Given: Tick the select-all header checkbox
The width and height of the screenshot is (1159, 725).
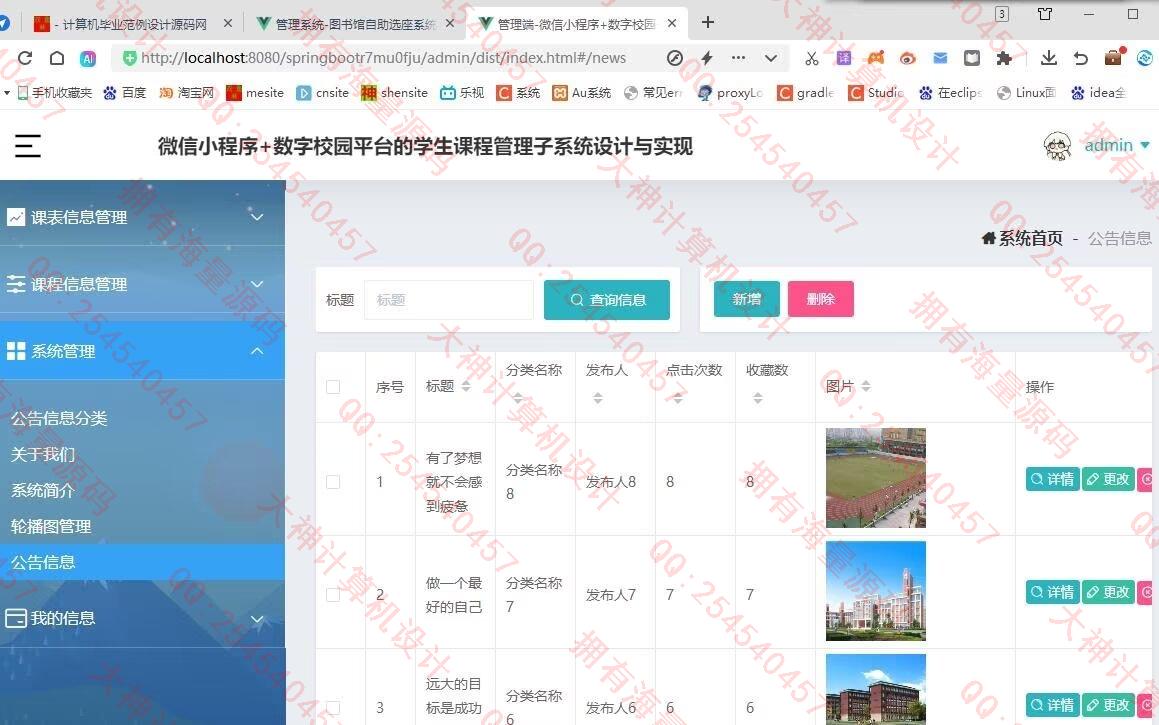Looking at the screenshot, I should 333,387.
